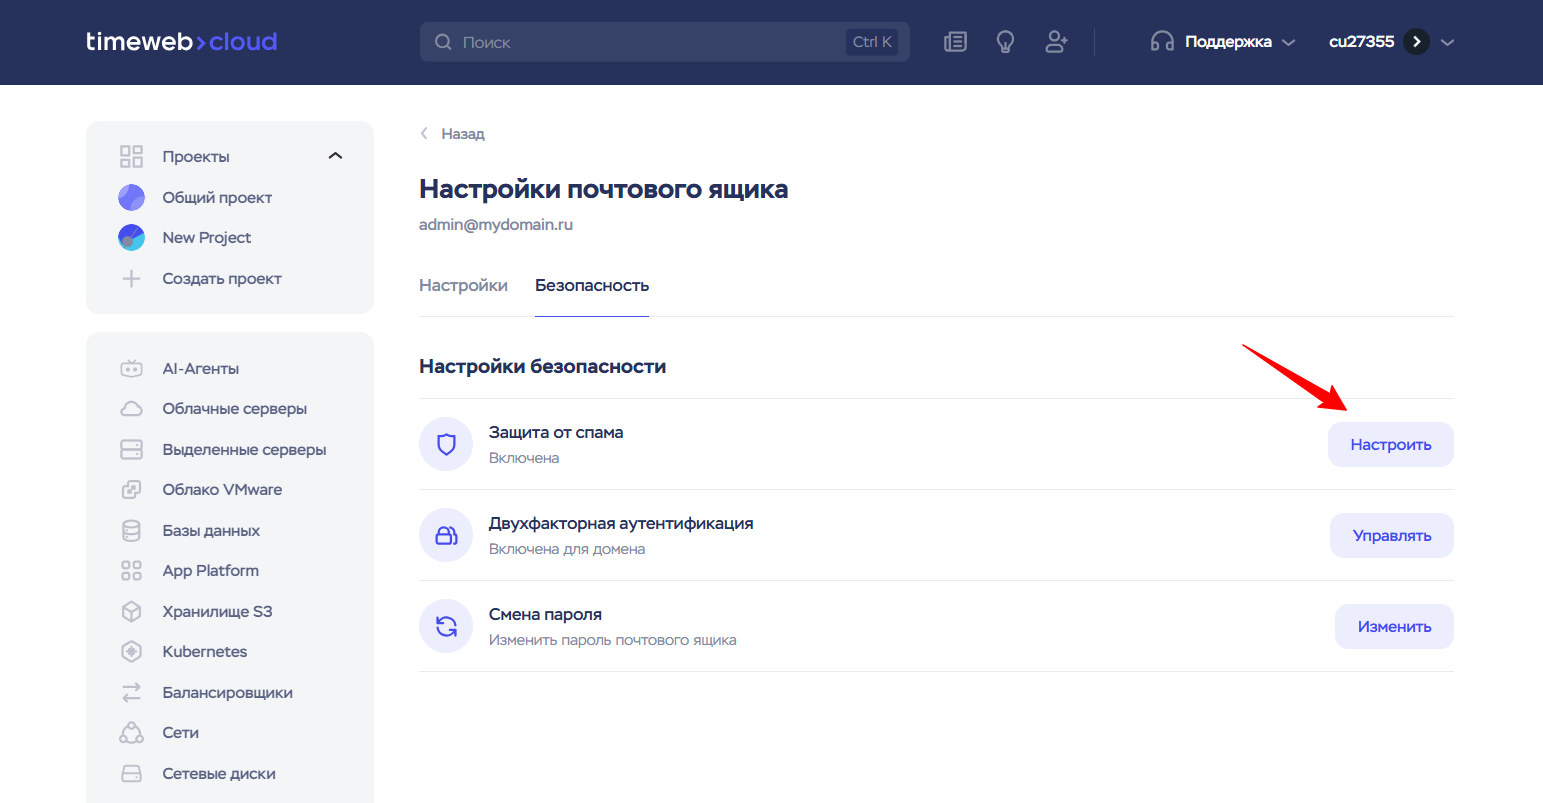Click the add user icon in header
The image size is (1543, 803).
point(1056,42)
